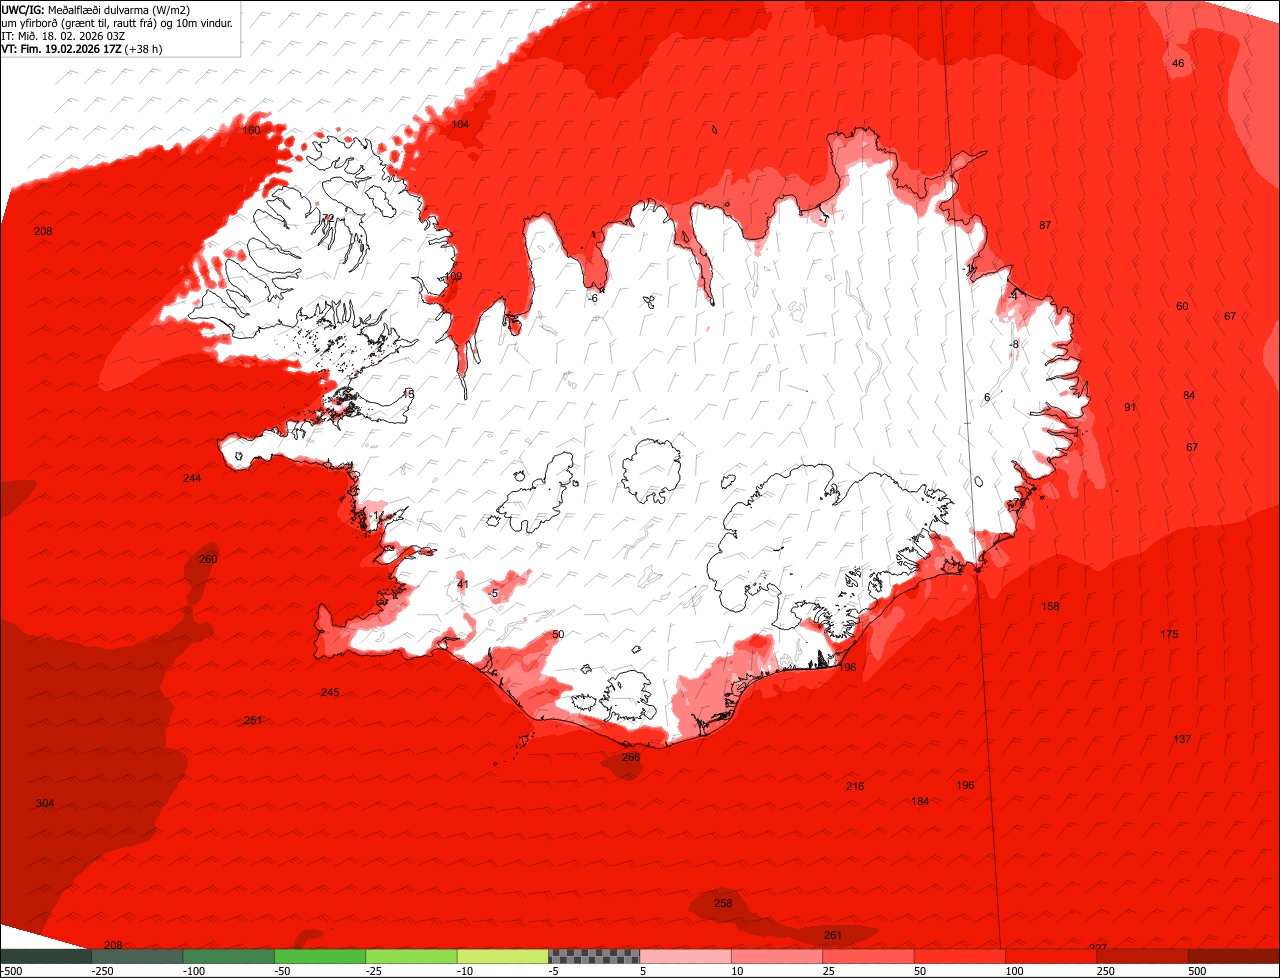Click the map value '41' in southwest Iceland
1280x978 pixels.
(462, 584)
